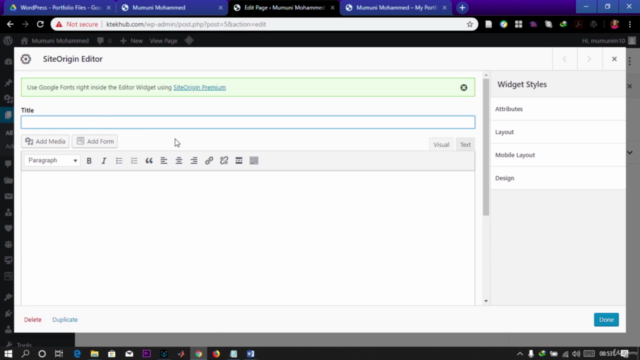Open the Chrome menu three dots

630,24
